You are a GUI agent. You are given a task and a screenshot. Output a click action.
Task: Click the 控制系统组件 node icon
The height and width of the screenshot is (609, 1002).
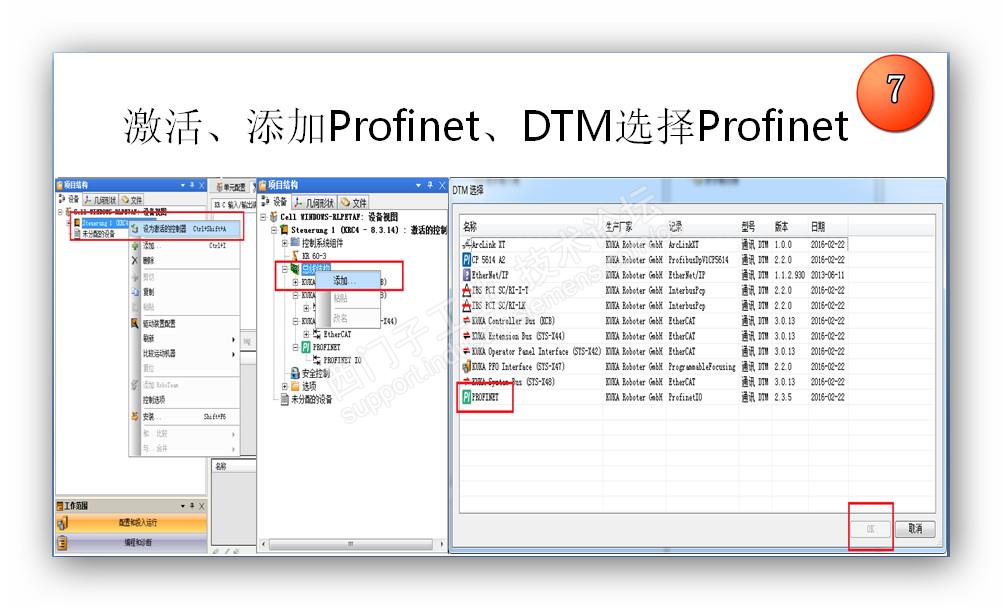tap(295, 243)
